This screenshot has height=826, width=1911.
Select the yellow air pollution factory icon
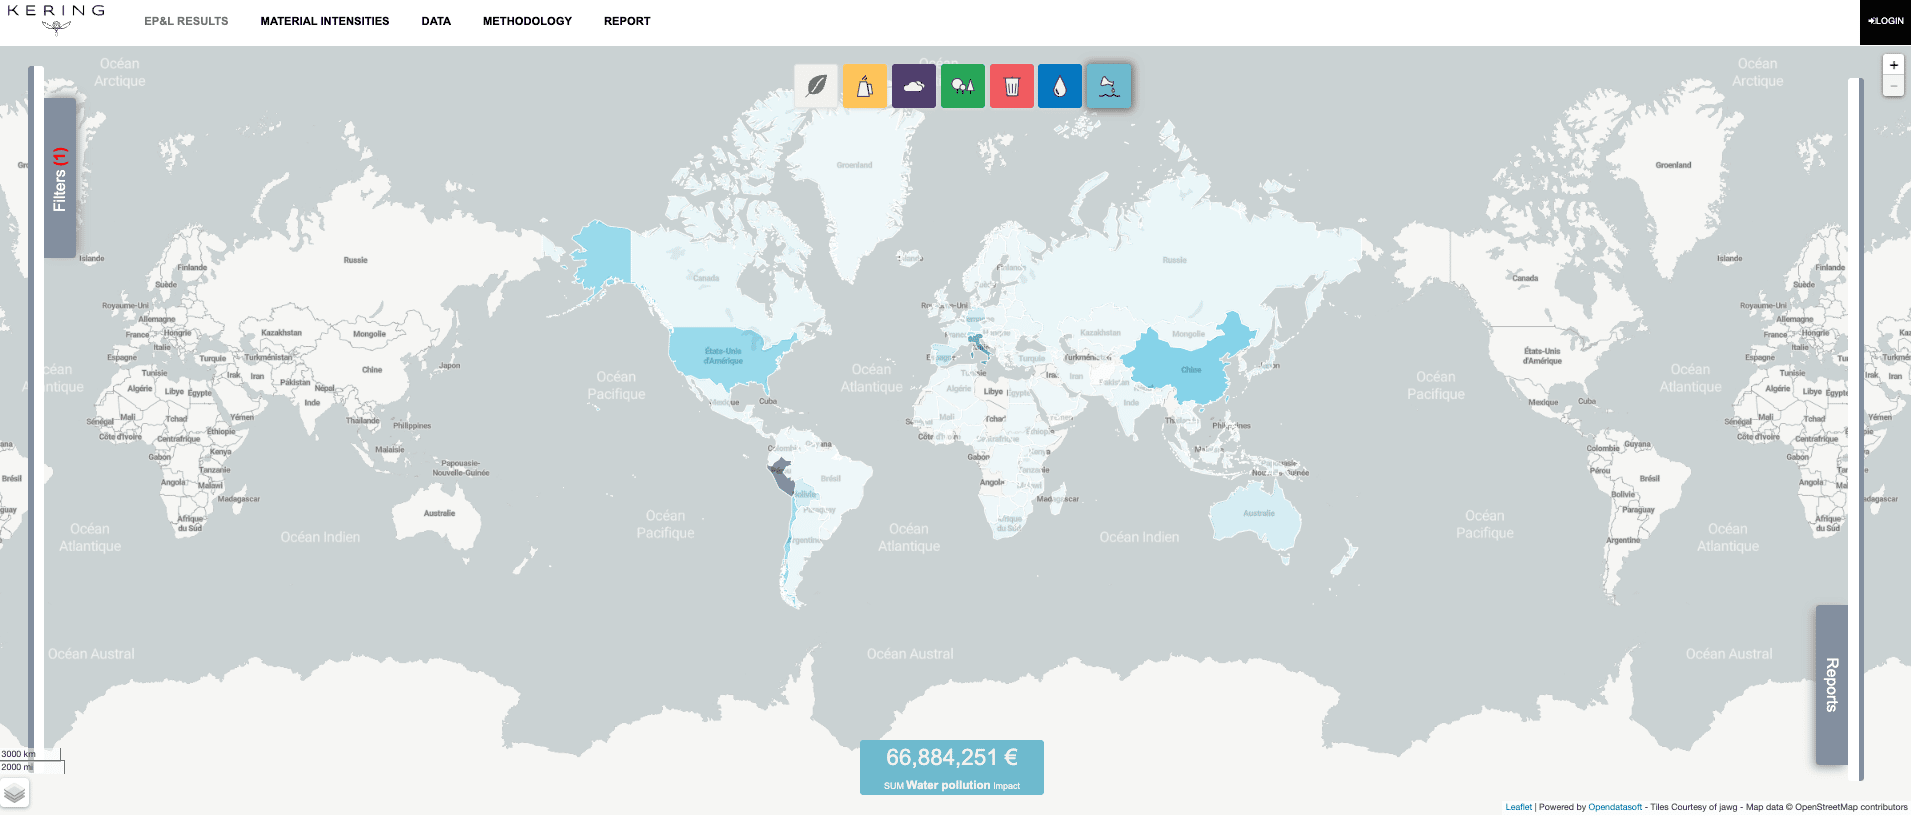[865, 86]
